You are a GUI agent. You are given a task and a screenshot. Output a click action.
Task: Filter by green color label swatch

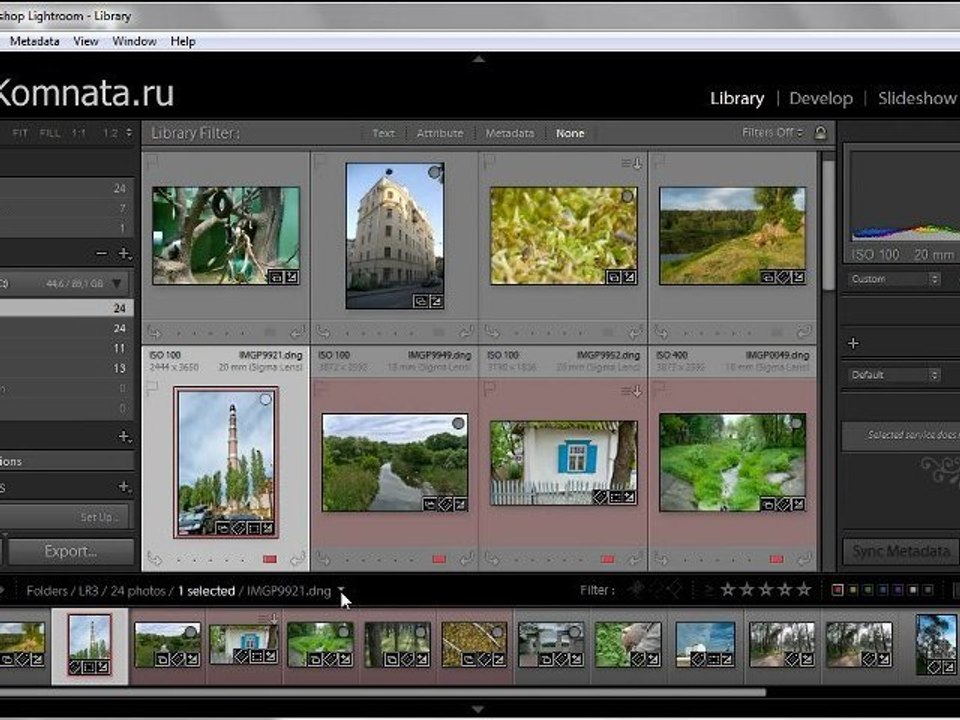click(868, 590)
